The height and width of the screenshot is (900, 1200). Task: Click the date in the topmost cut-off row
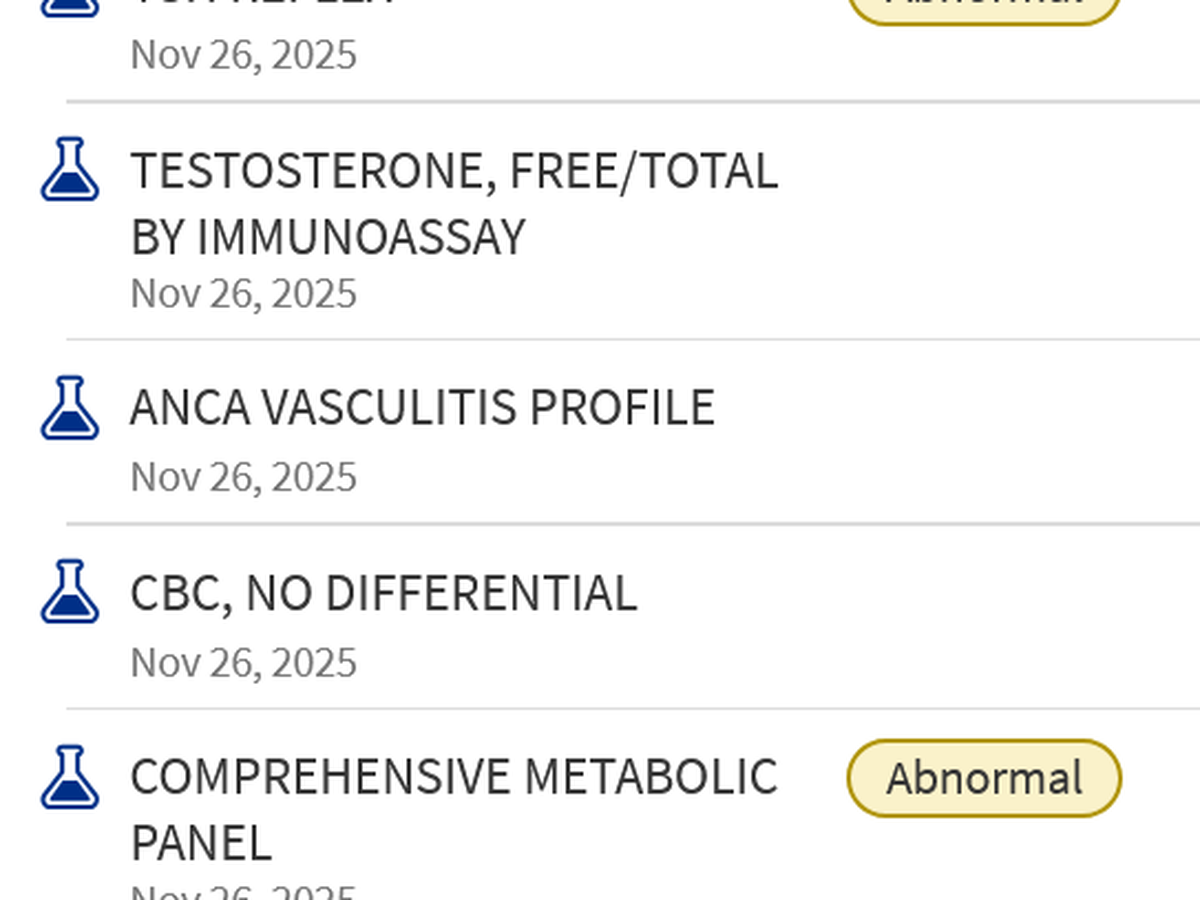[x=243, y=54]
